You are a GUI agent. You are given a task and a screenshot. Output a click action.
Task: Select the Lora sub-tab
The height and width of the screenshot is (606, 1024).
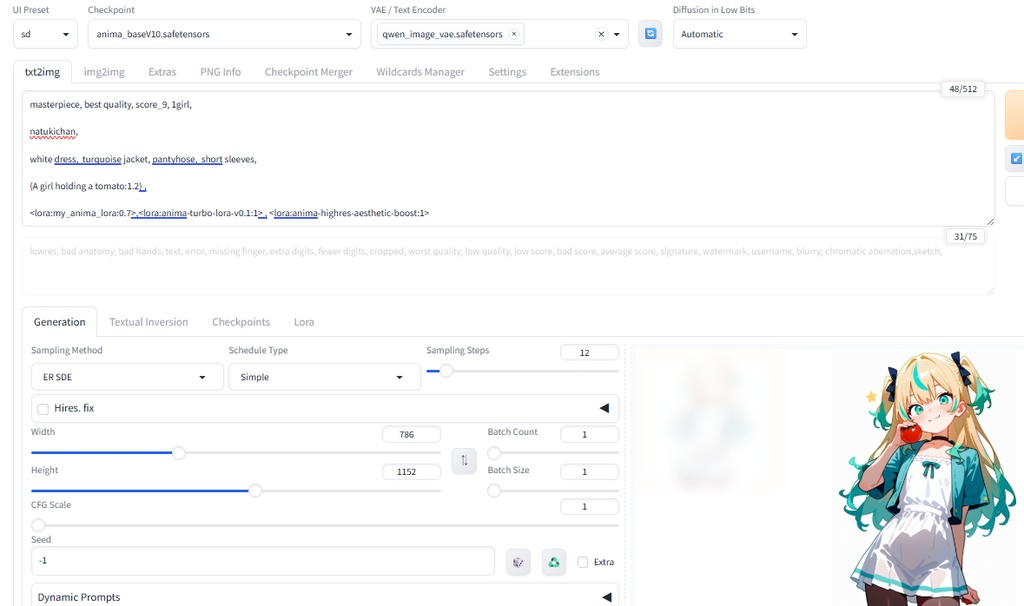click(x=304, y=322)
